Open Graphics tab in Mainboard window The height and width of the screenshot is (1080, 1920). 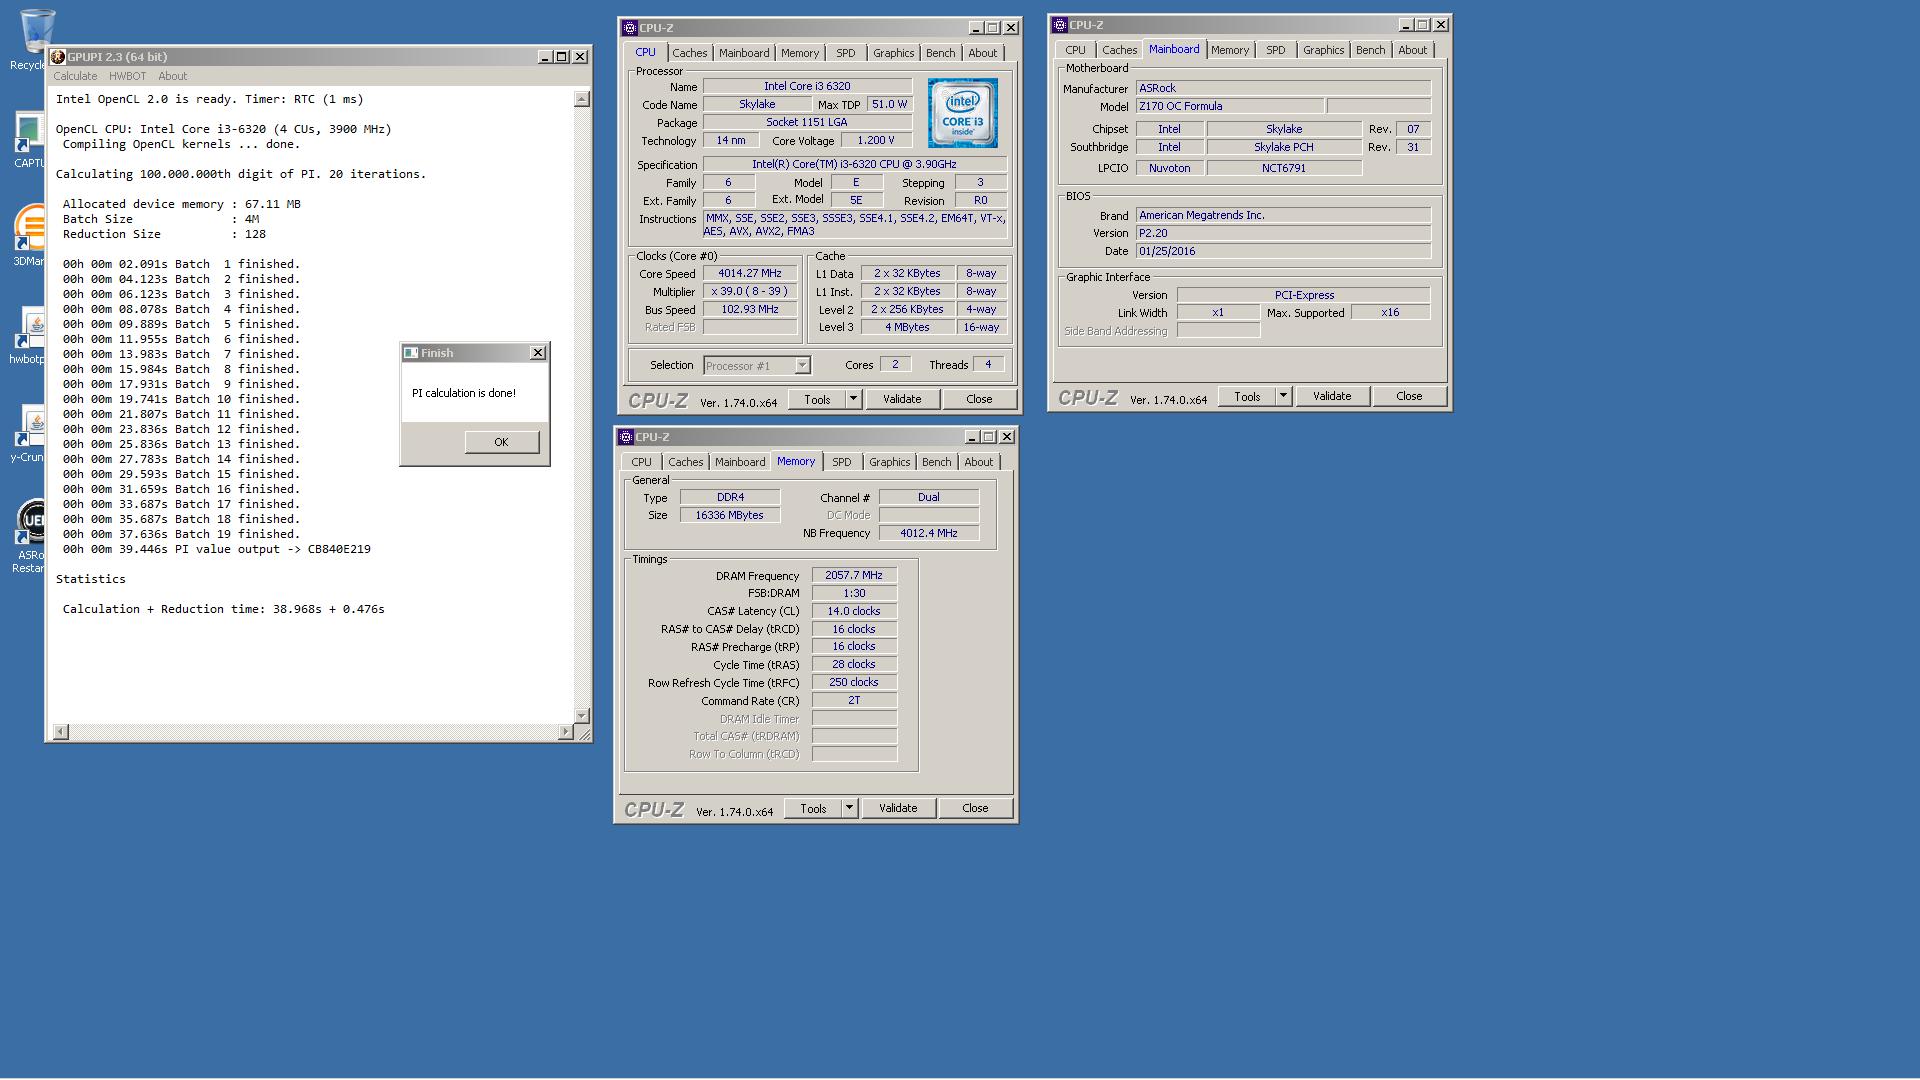point(1323,50)
